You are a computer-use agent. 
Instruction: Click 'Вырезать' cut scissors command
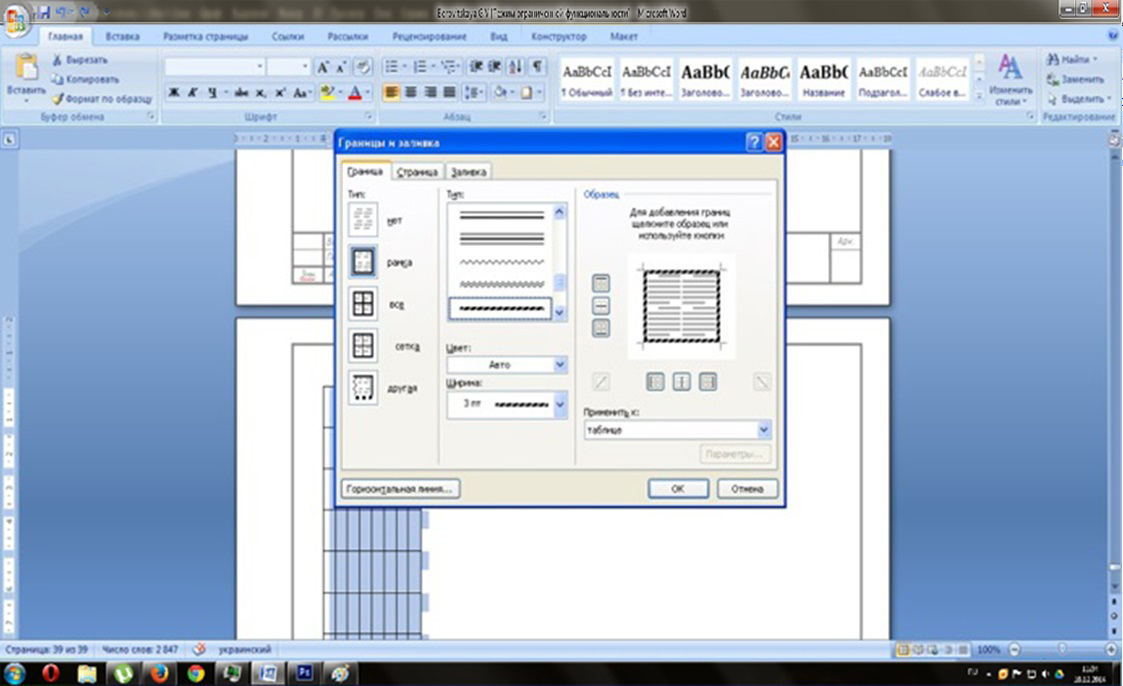80,60
